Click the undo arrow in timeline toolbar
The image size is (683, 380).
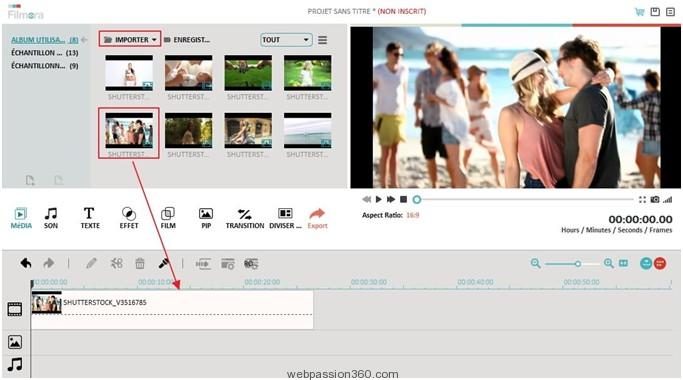(26, 263)
